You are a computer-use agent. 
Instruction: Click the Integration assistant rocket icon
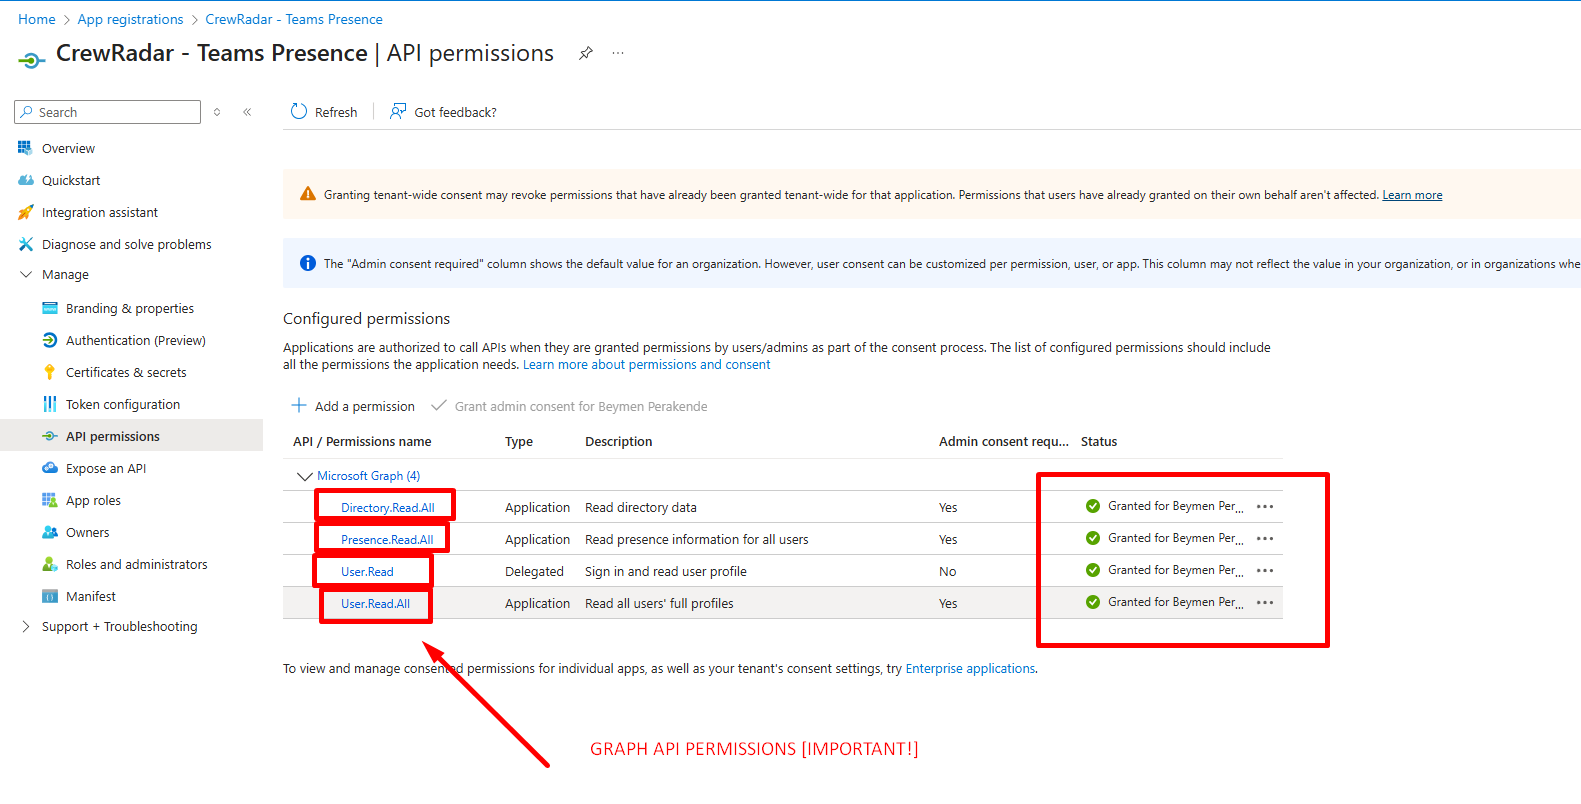[25, 212]
